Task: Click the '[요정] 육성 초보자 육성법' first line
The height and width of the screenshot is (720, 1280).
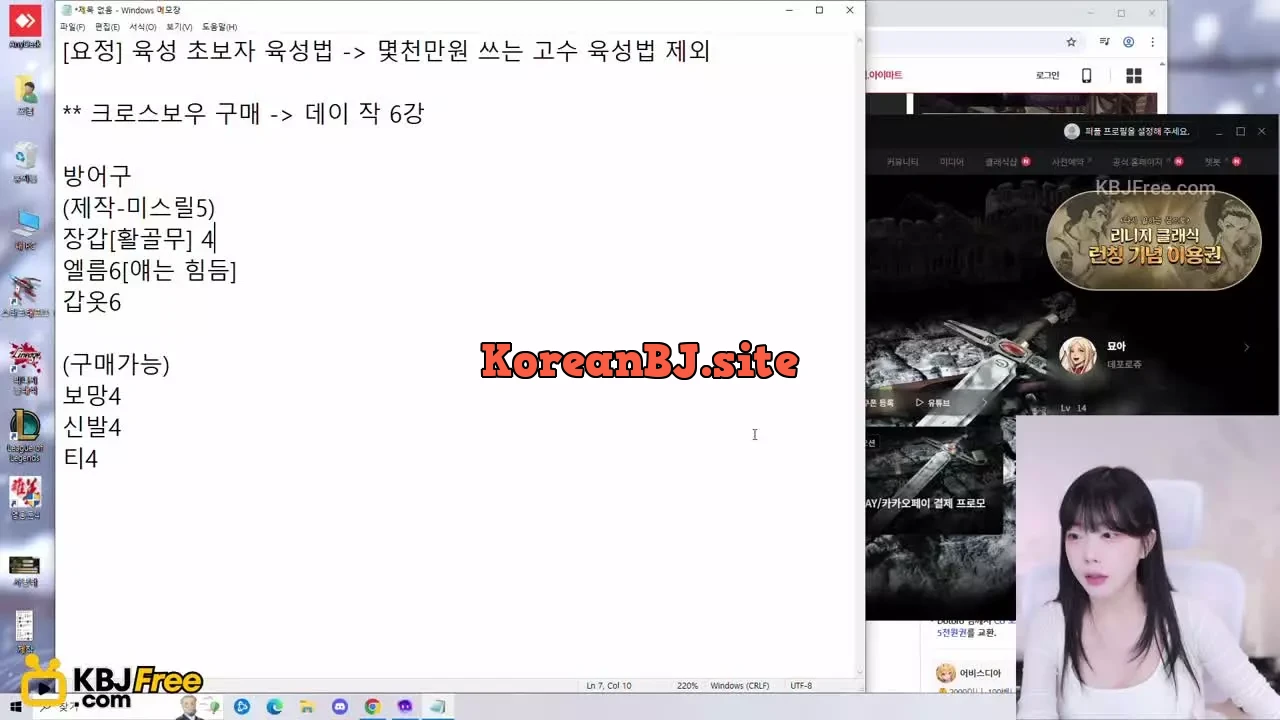Action: (x=386, y=51)
